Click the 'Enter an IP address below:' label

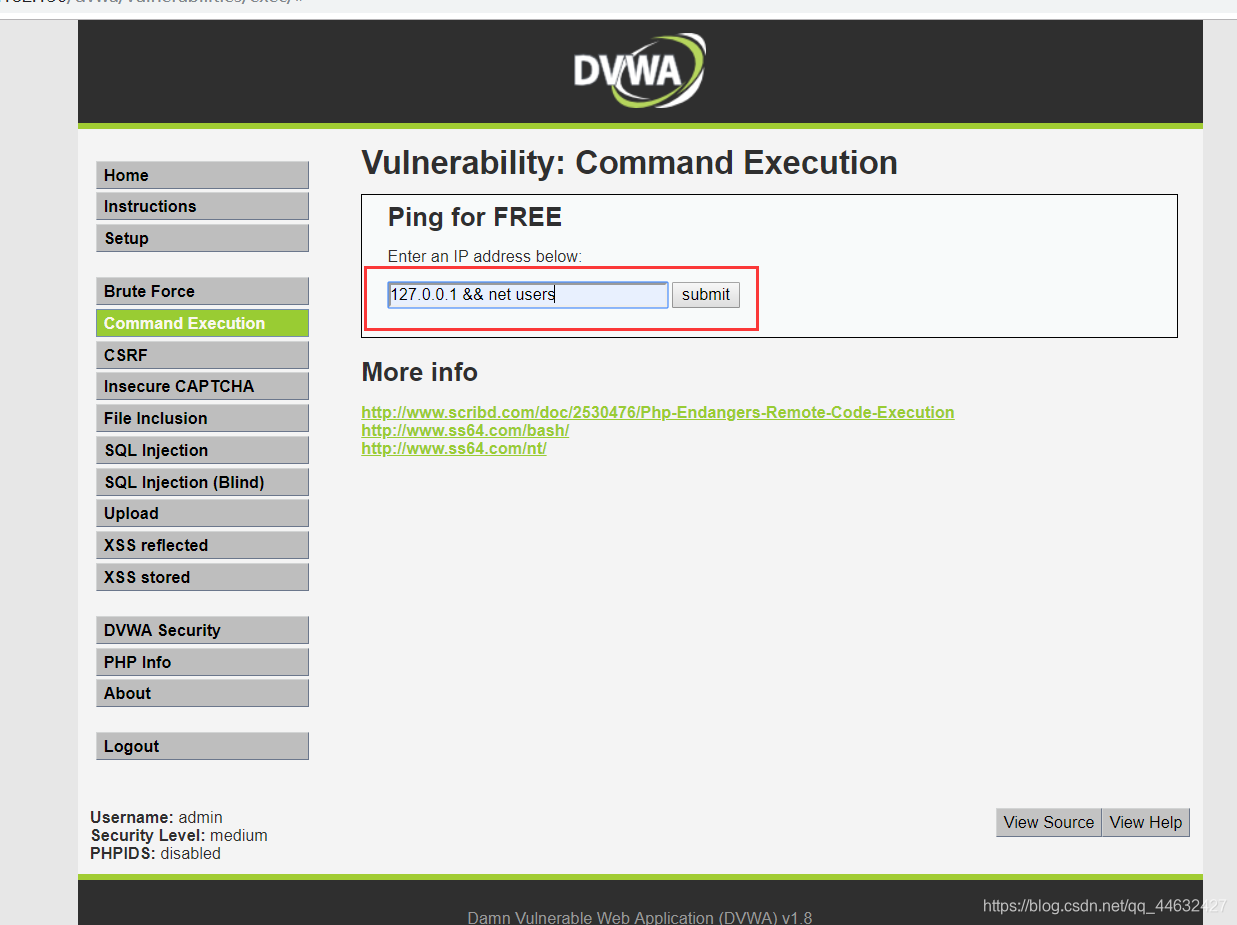click(485, 256)
